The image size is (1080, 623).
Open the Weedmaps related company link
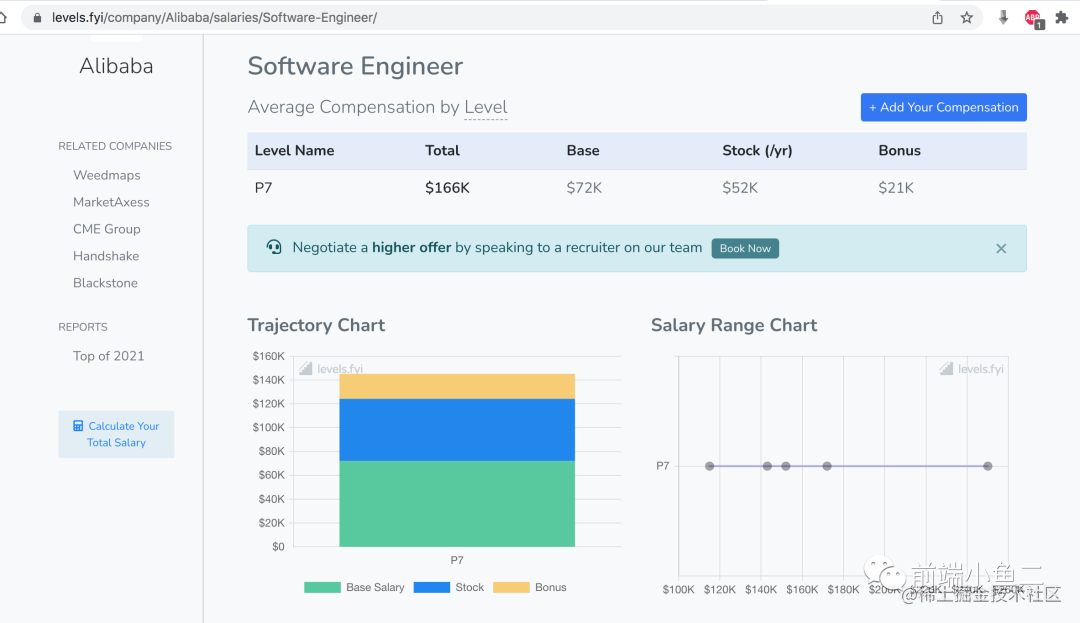click(107, 176)
